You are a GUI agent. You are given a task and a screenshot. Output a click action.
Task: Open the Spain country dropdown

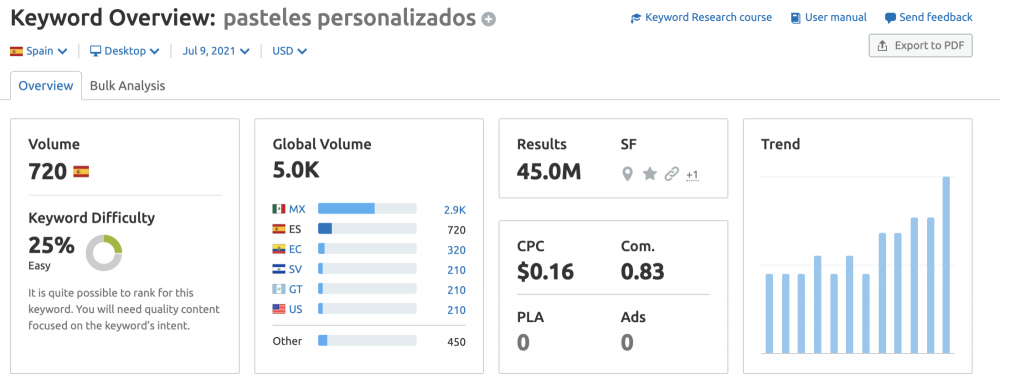pos(39,51)
